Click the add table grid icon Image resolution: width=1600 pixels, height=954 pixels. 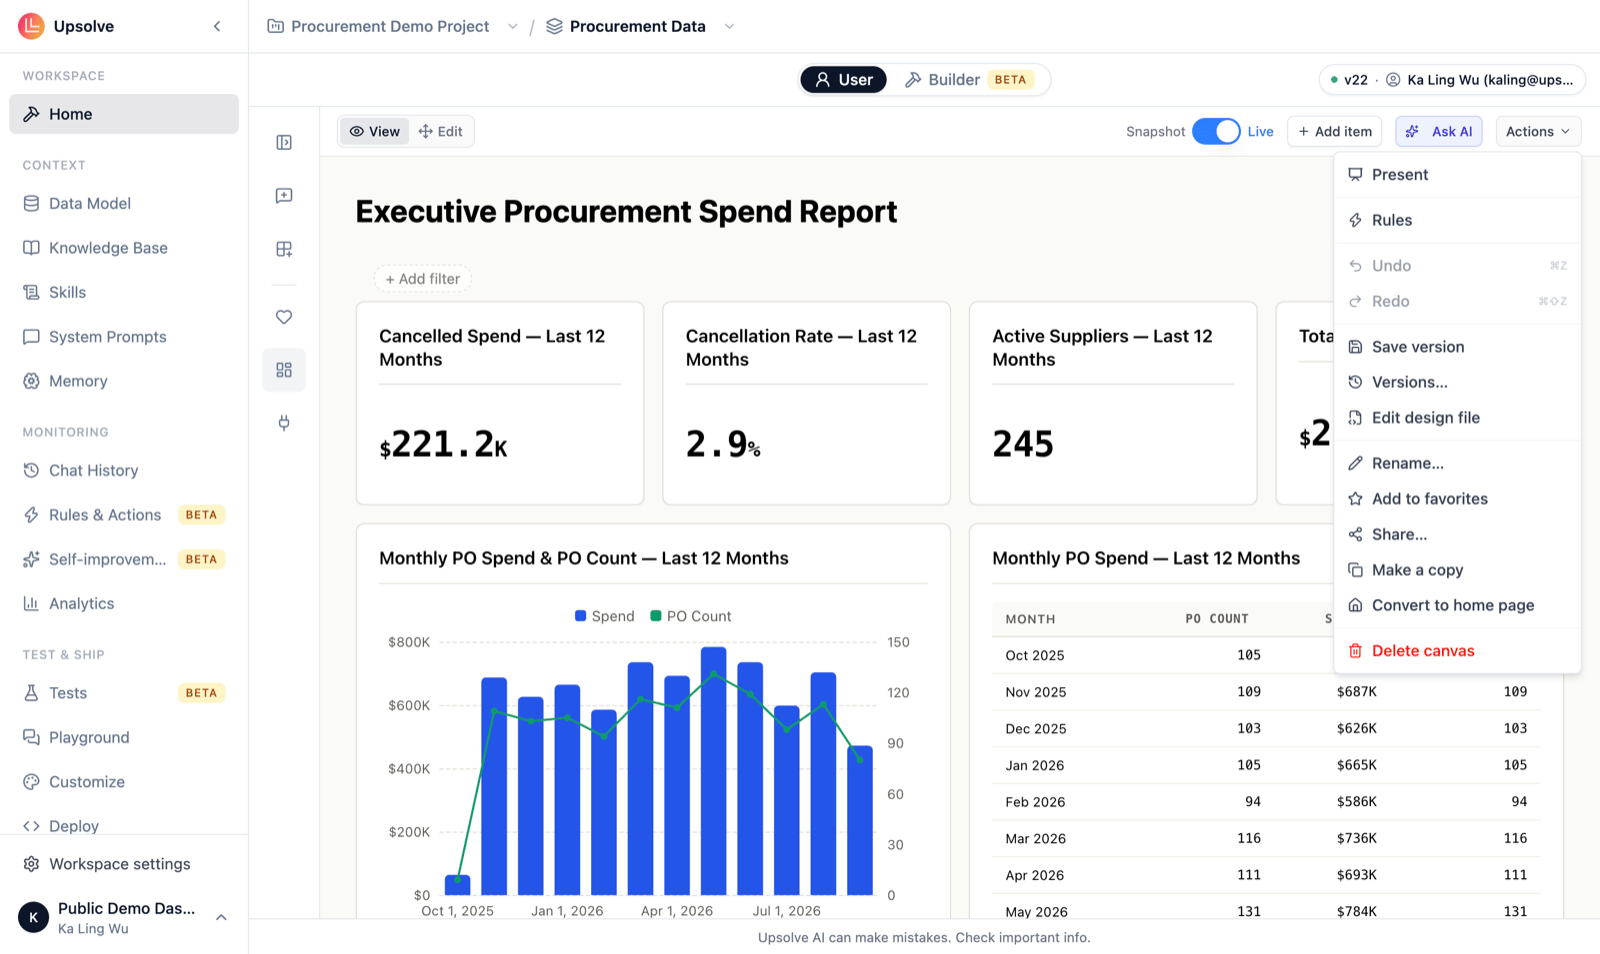(284, 249)
